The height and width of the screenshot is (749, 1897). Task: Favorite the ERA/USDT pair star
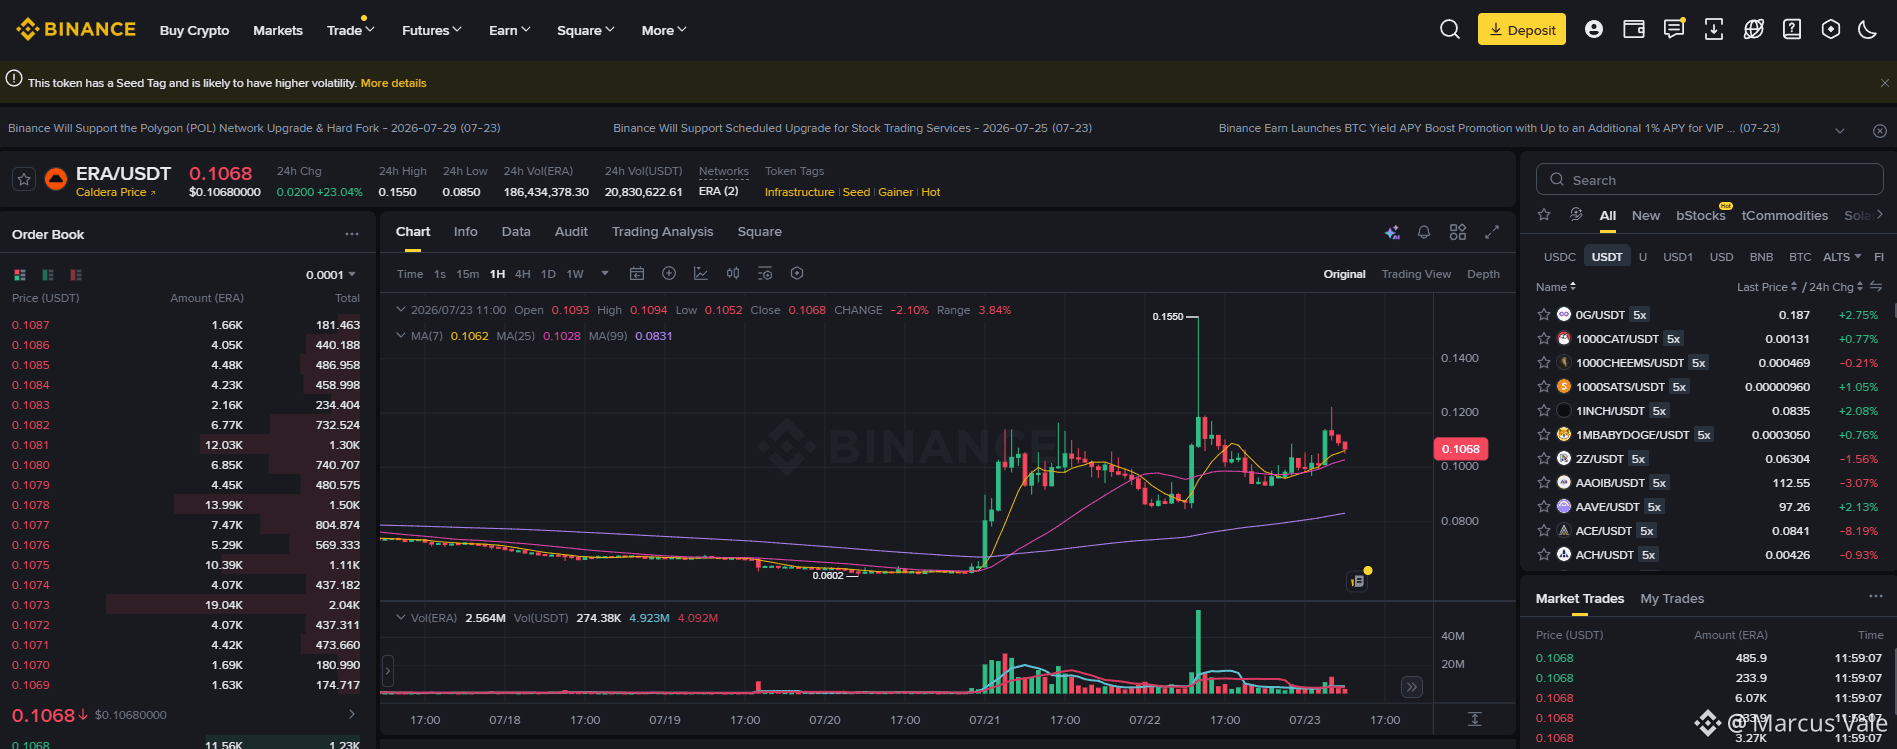point(24,179)
